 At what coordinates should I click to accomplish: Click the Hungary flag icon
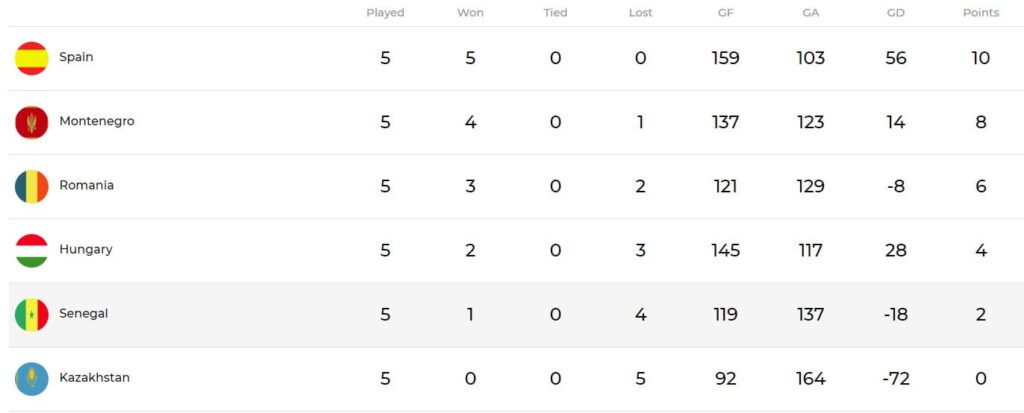click(32, 250)
